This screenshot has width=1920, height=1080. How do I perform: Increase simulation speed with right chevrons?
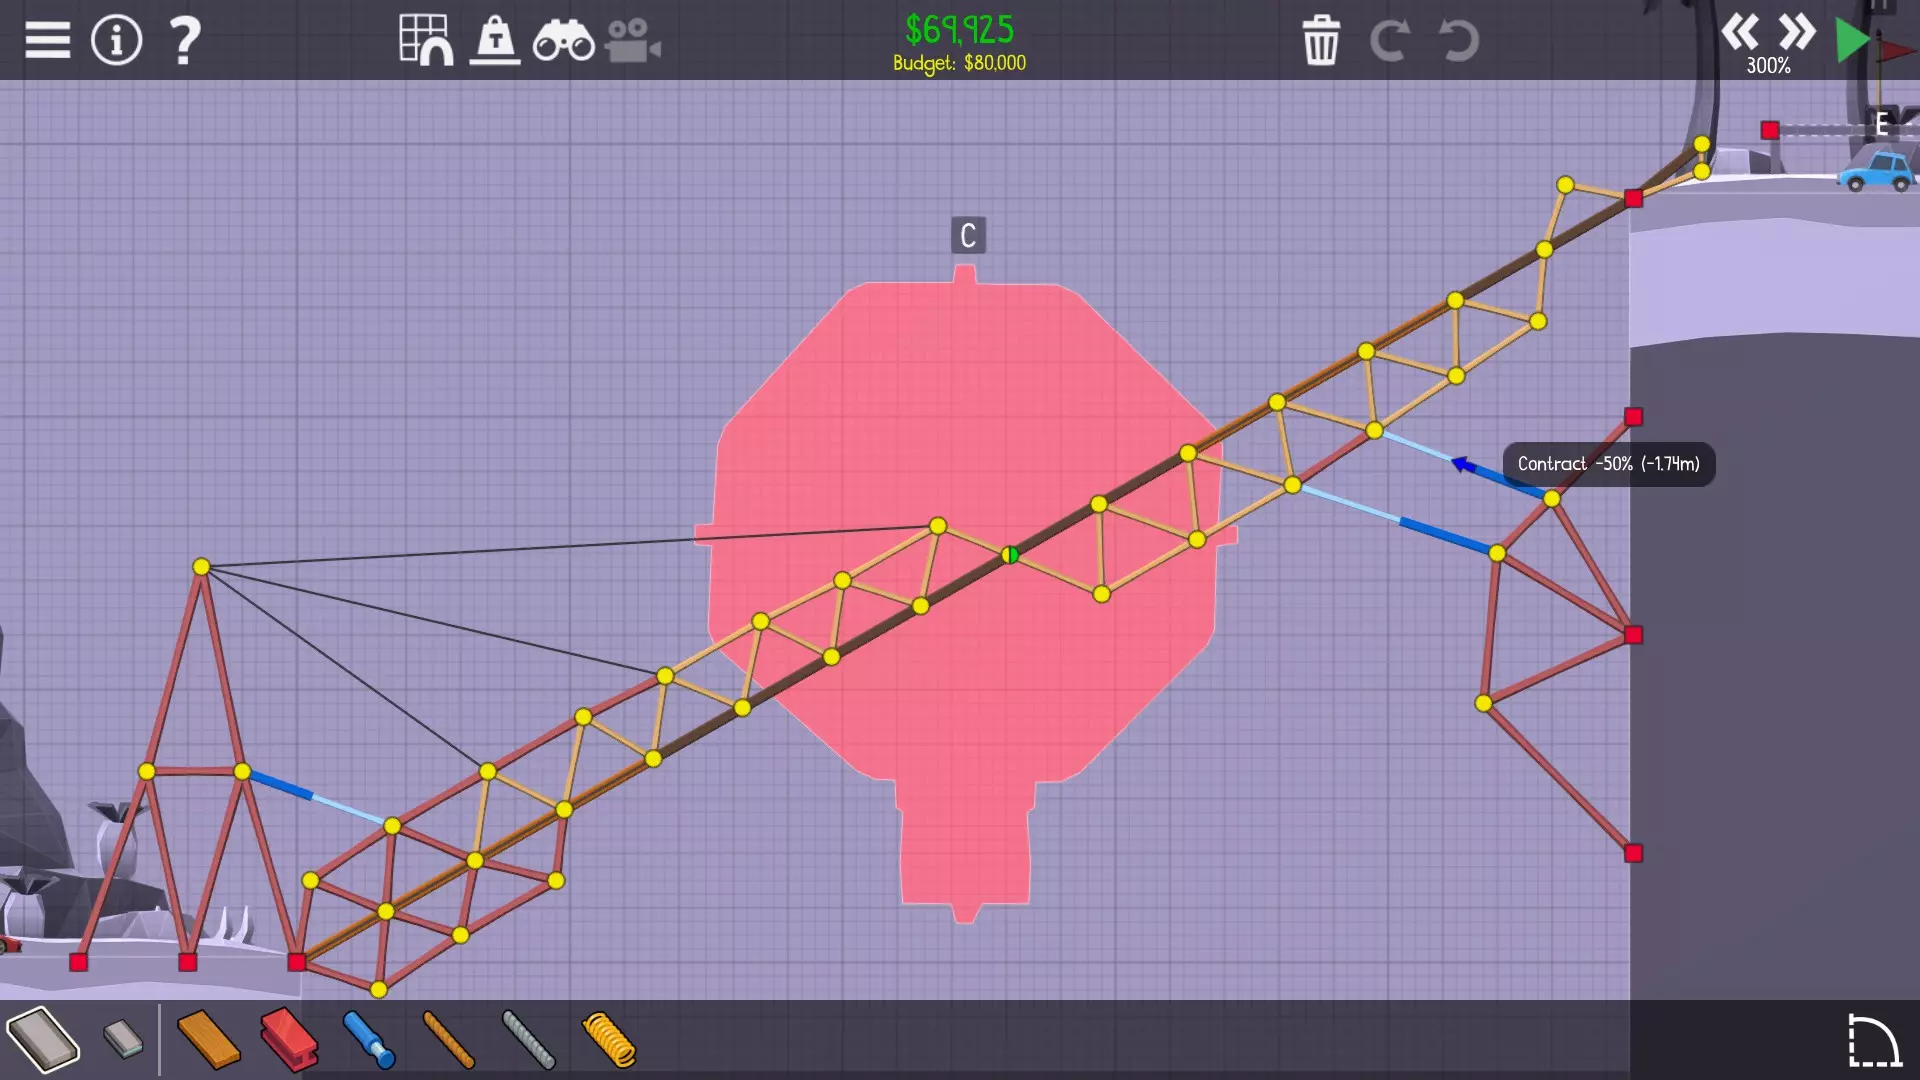(x=1797, y=32)
